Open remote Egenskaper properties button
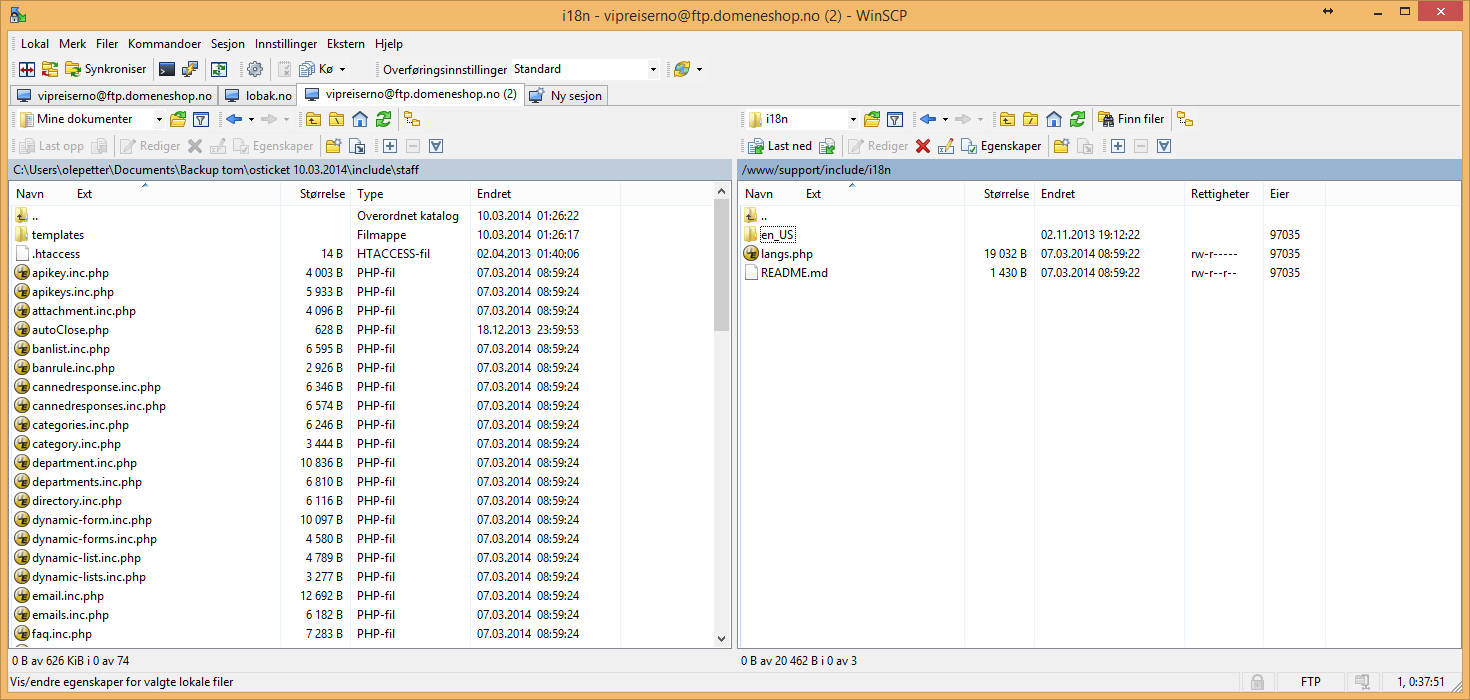This screenshot has width=1470, height=700. click(1001, 146)
